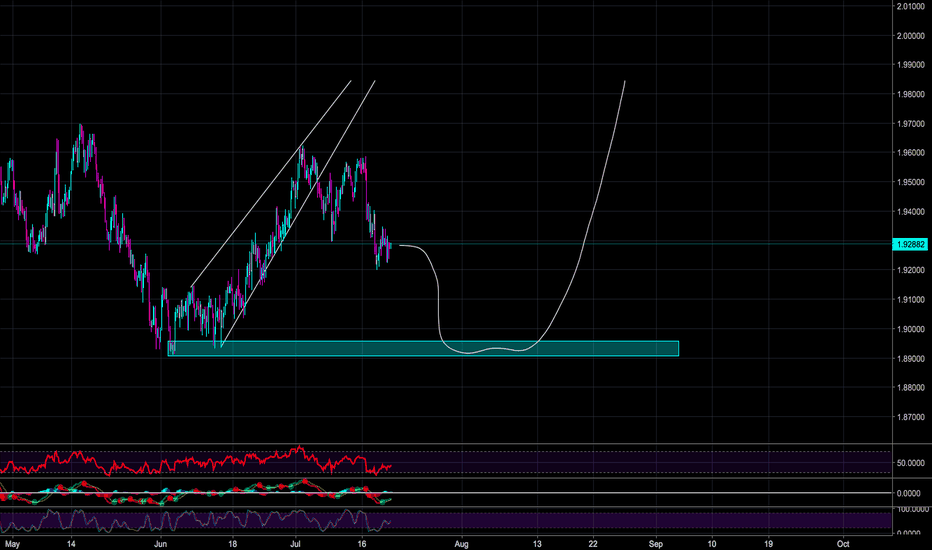
Task: Click the 19 date label on time axis
Action: tap(769, 543)
